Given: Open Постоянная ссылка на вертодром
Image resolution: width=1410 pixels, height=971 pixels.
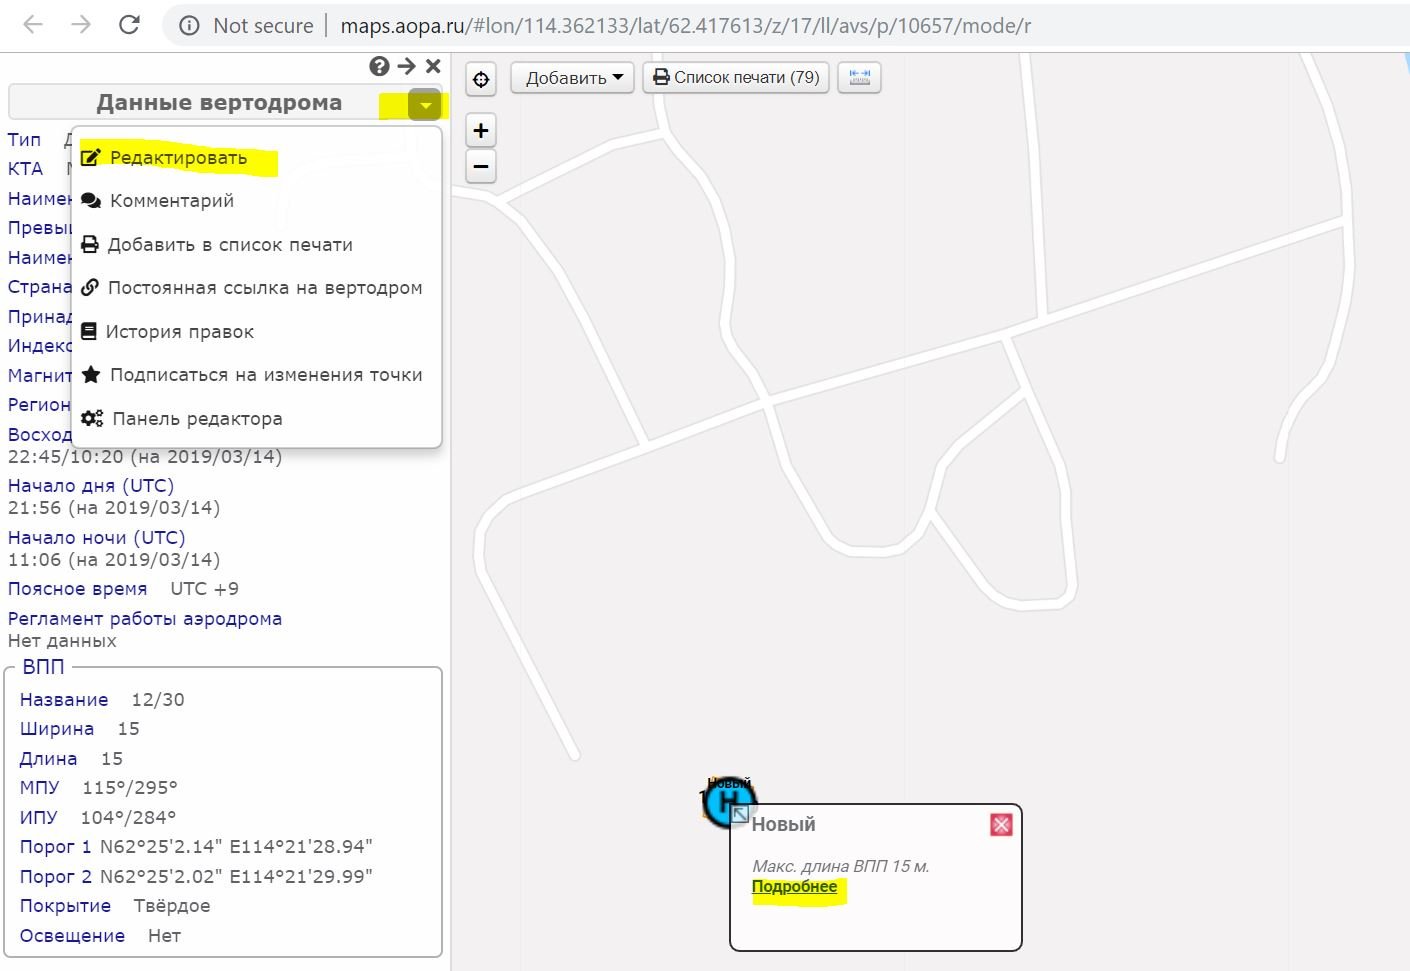Looking at the screenshot, I should (x=264, y=288).
